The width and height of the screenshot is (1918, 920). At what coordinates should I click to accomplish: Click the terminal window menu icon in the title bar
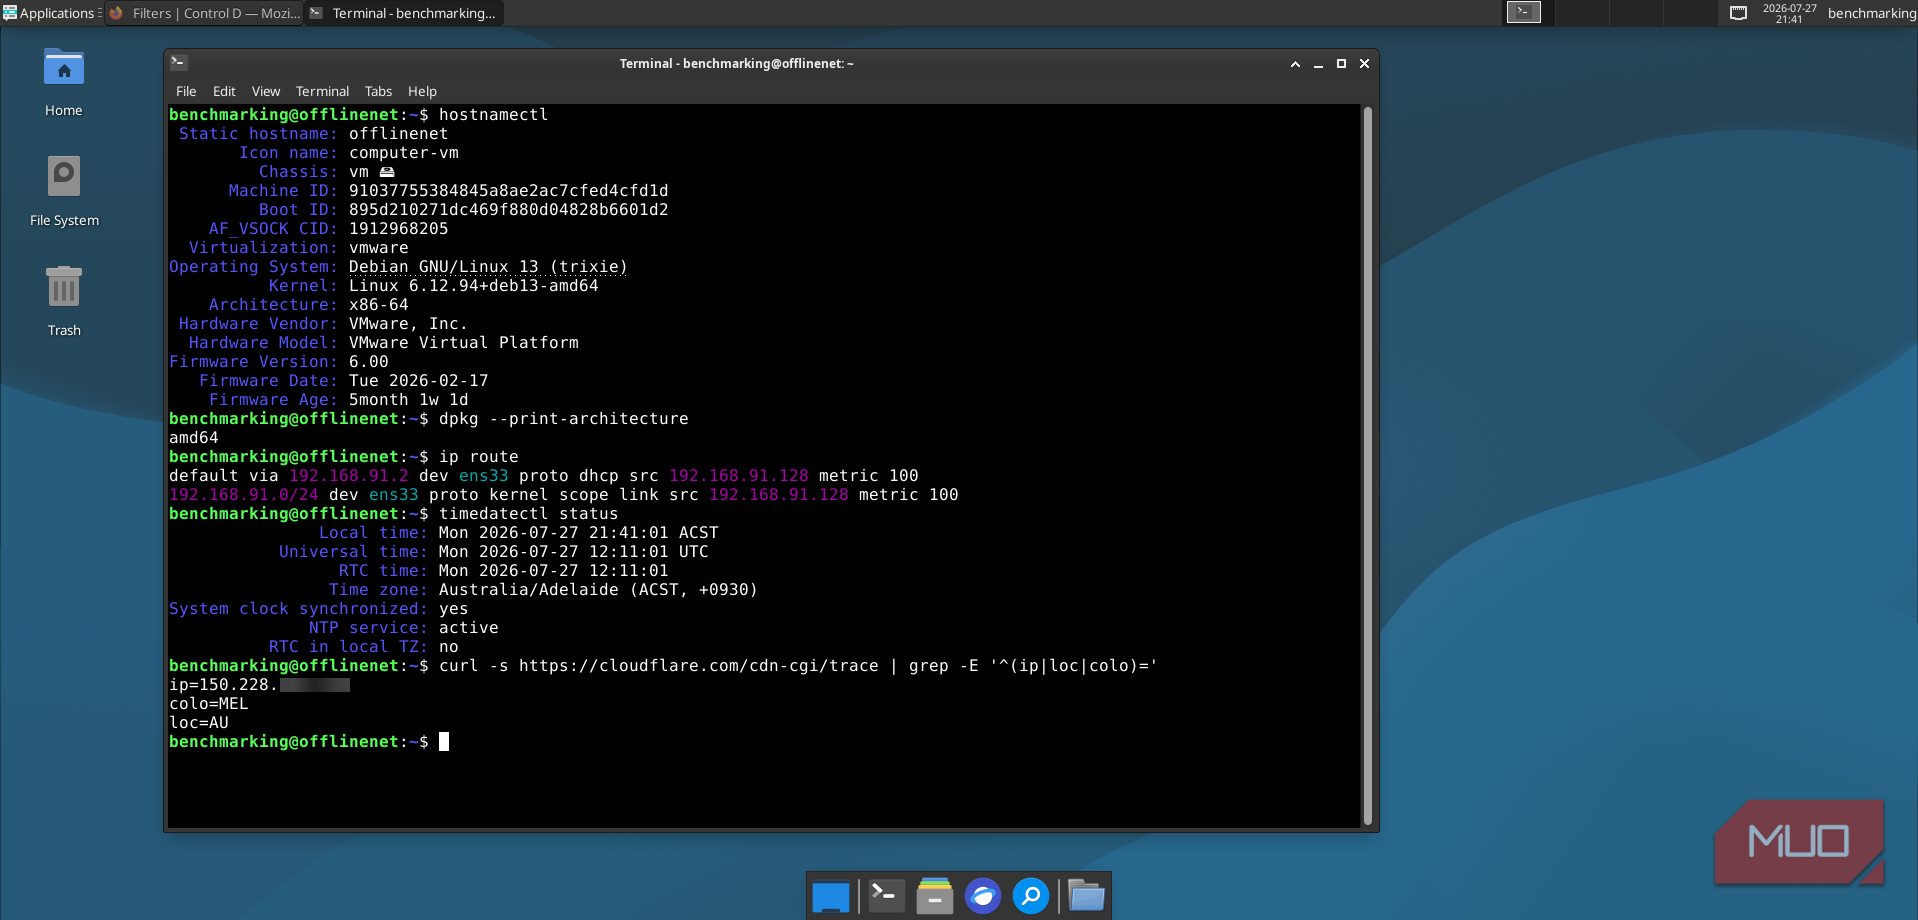click(x=179, y=62)
